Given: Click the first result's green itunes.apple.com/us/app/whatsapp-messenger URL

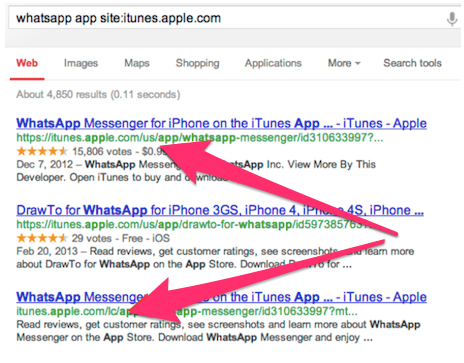Looking at the screenshot, I should coord(200,138).
